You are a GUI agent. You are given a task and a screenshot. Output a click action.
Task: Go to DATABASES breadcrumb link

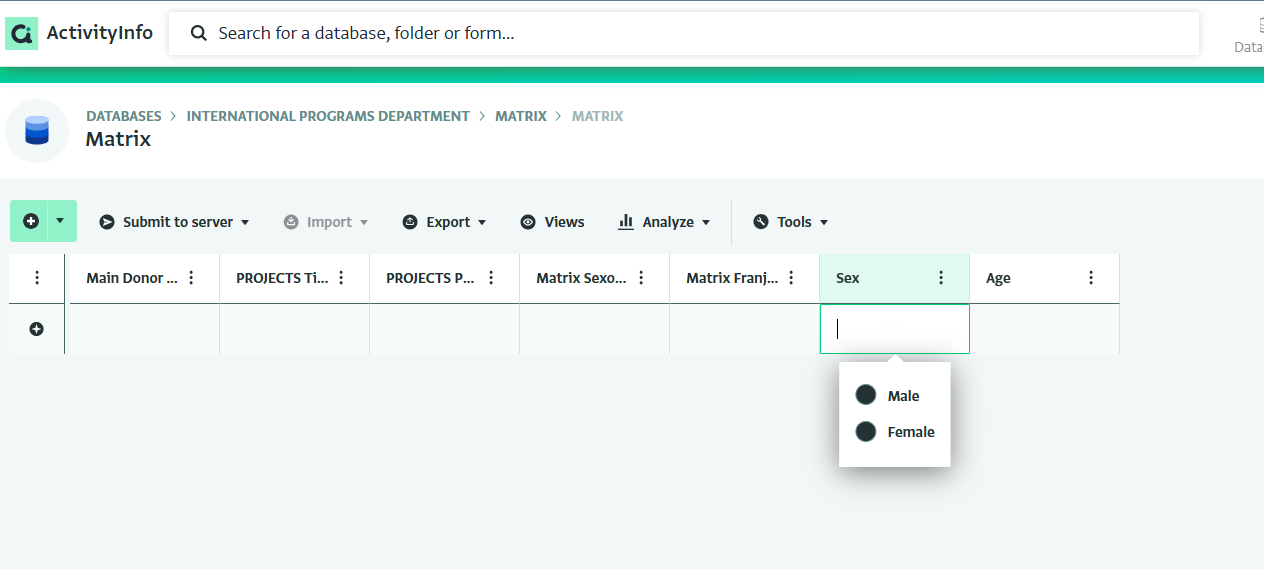tap(123, 116)
